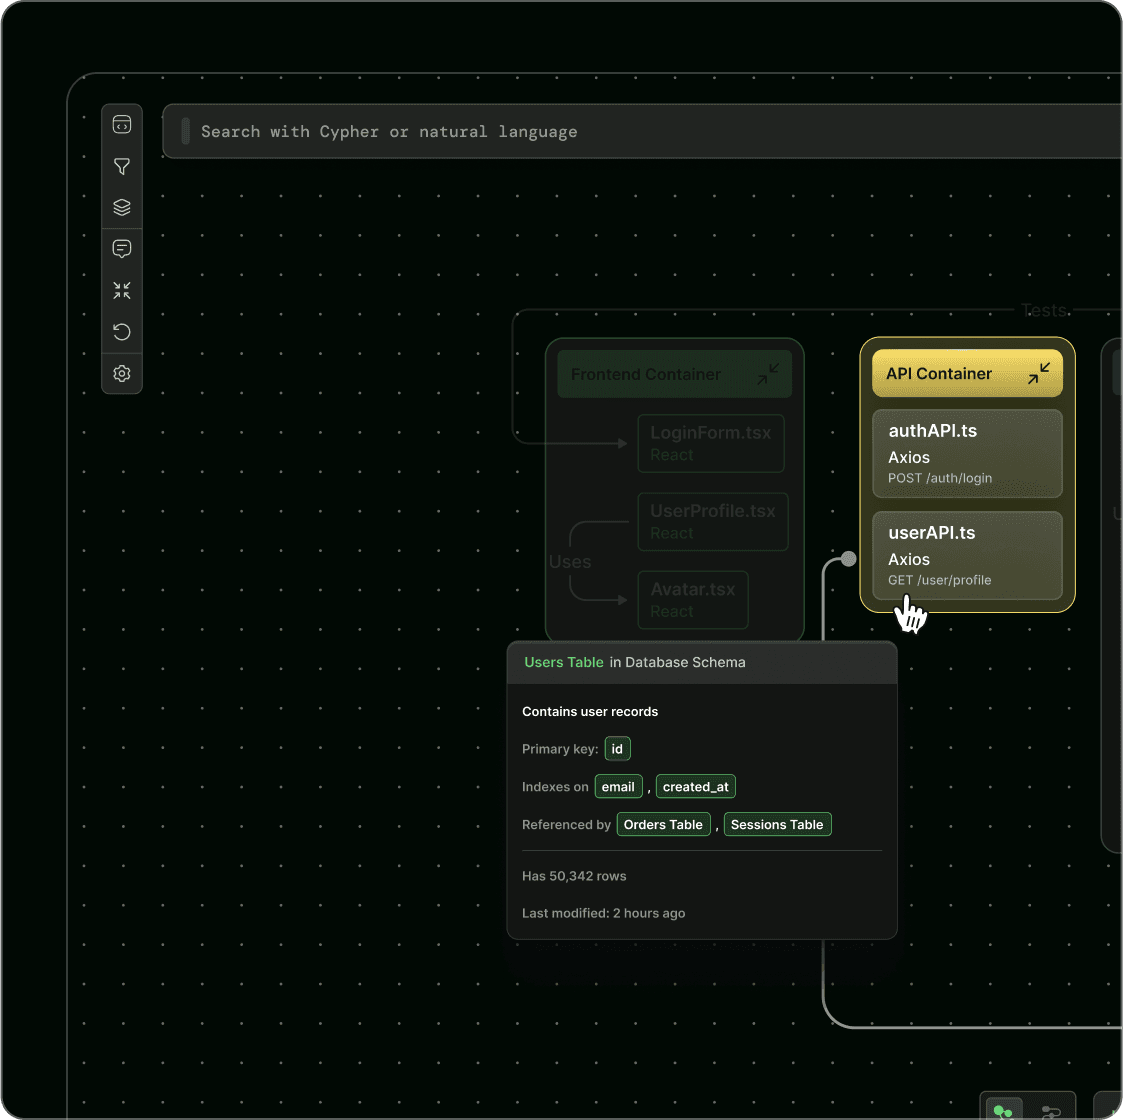Click the connector endpoint dot near userAPI.ts
The height and width of the screenshot is (1120, 1123).
(x=848, y=559)
